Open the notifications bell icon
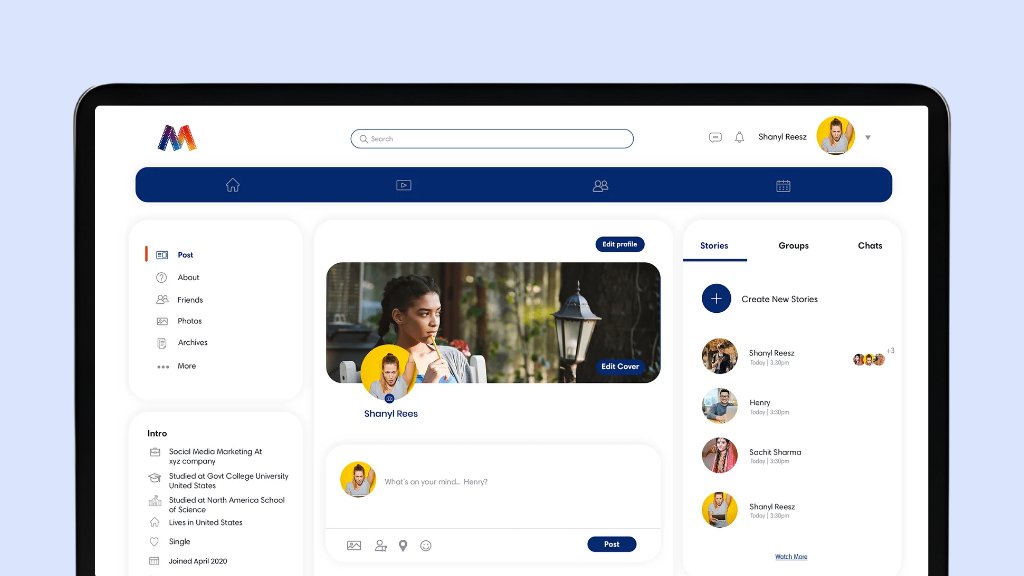Screen dimensions: 1024x576 click(740, 137)
